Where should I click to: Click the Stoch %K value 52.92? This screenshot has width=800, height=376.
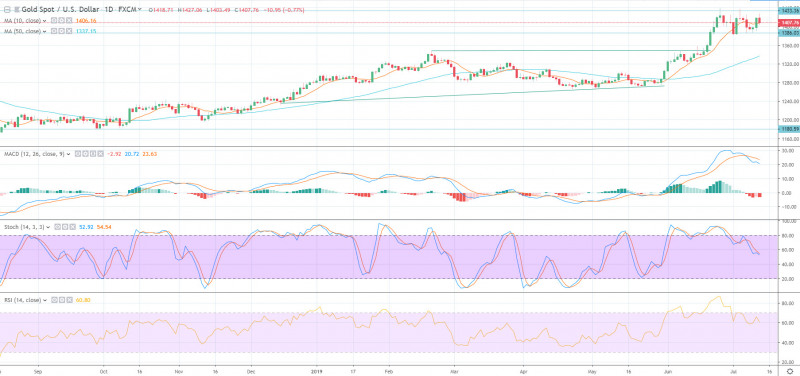click(x=86, y=227)
